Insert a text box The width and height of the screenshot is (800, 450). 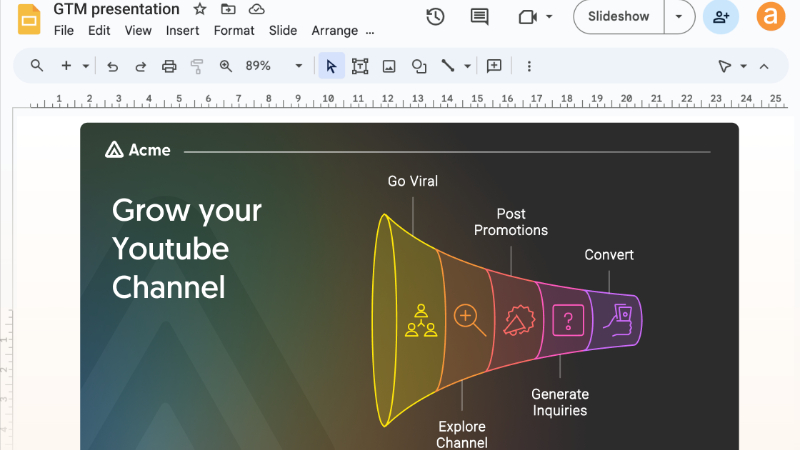[x=360, y=66]
